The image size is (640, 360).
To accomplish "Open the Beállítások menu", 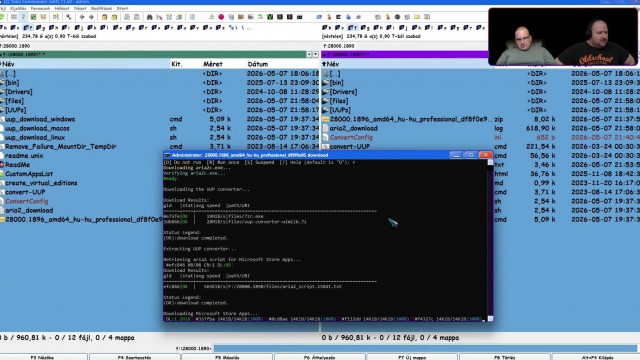I will coord(101,8).
